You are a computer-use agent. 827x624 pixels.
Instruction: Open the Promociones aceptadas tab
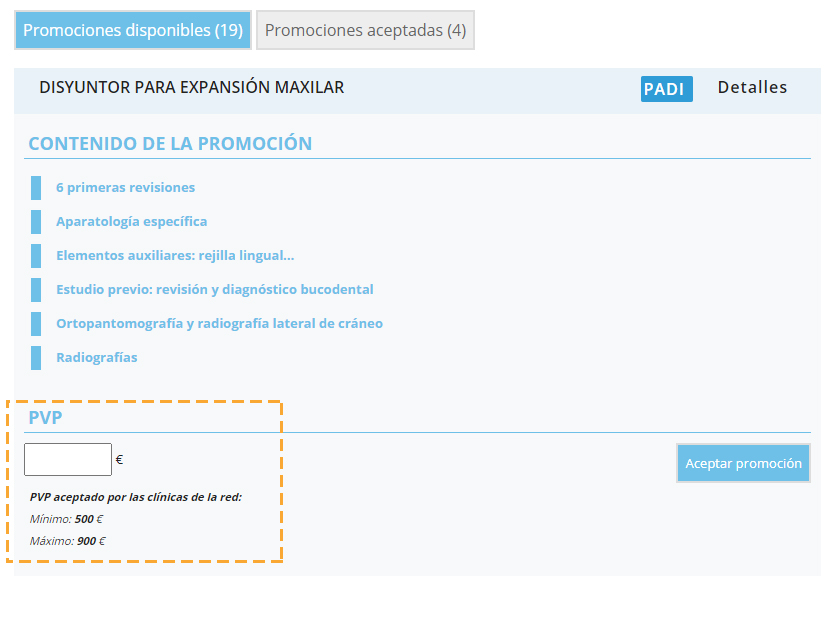tap(365, 30)
